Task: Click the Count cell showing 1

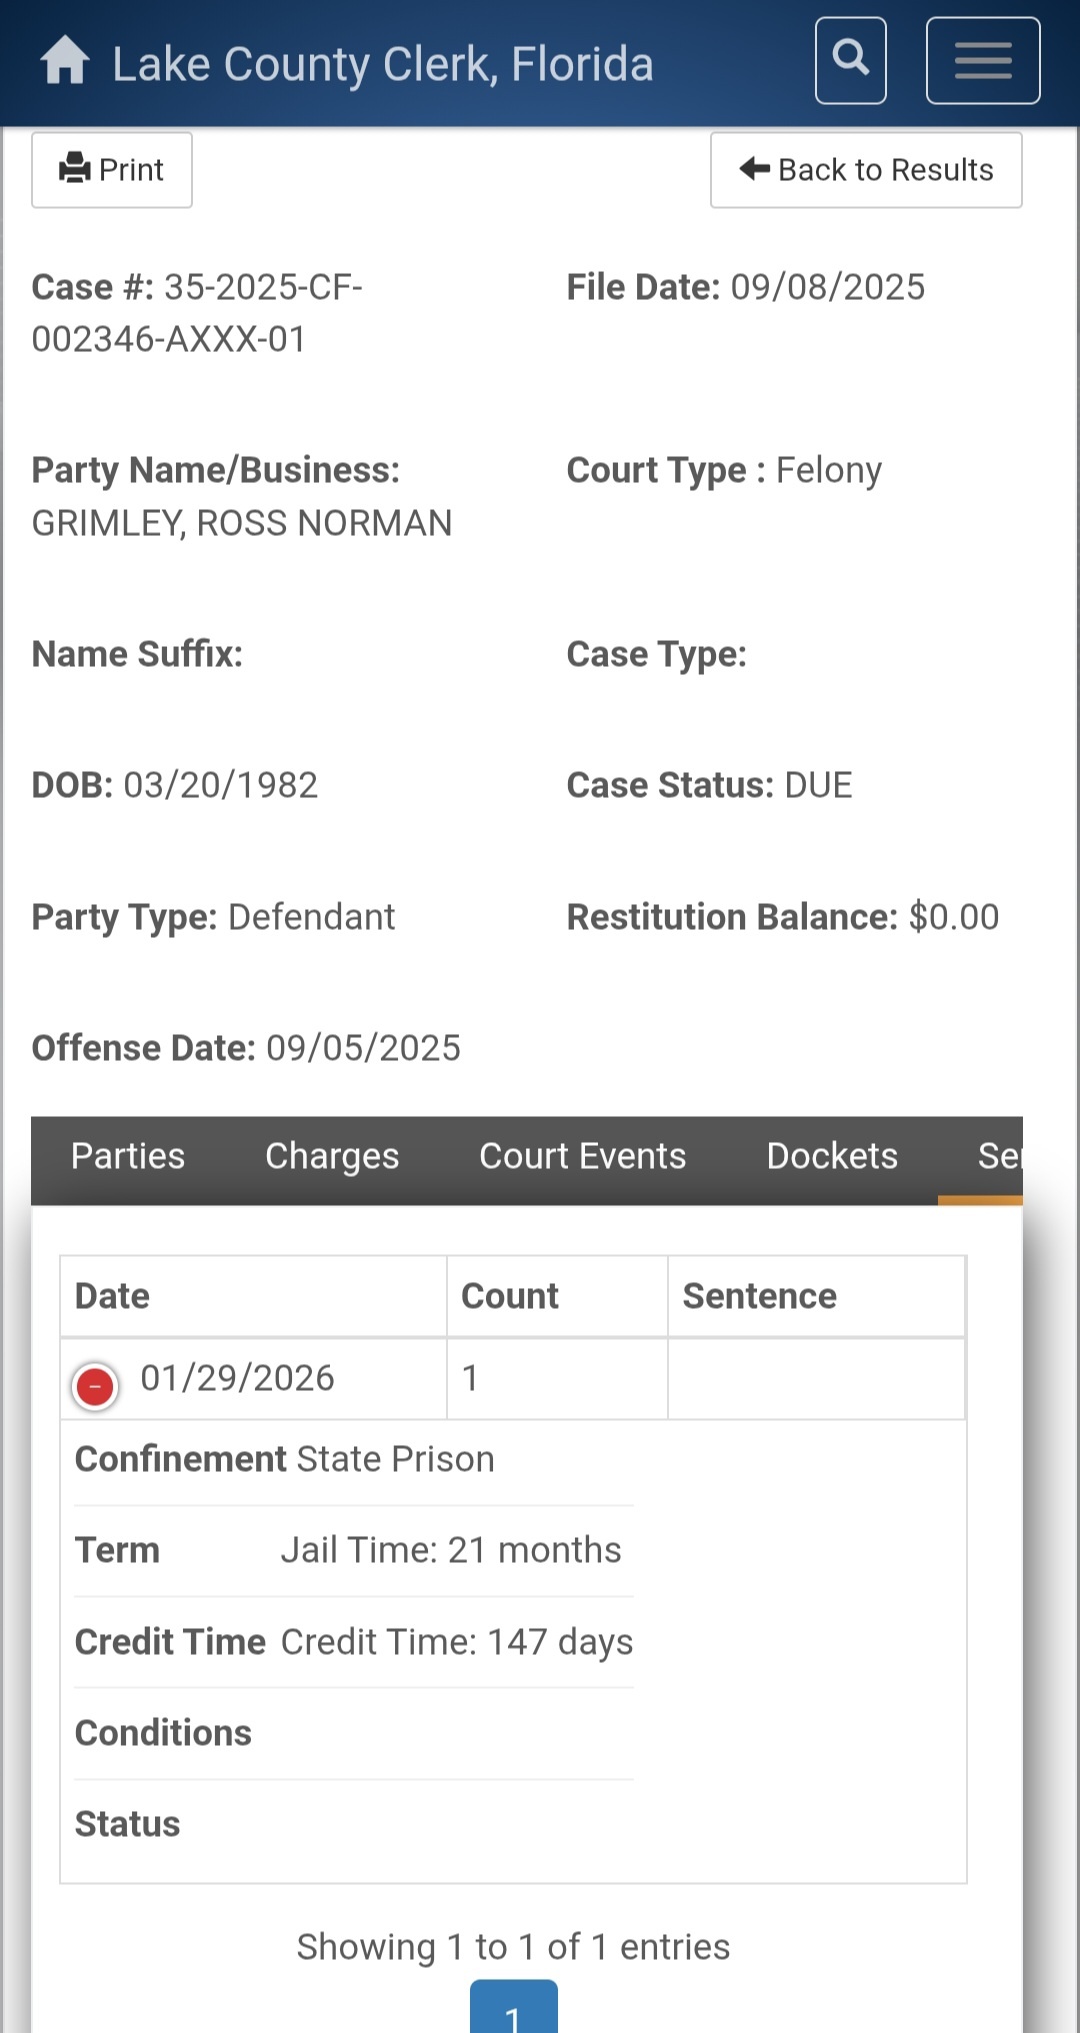Action: point(470,1378)
